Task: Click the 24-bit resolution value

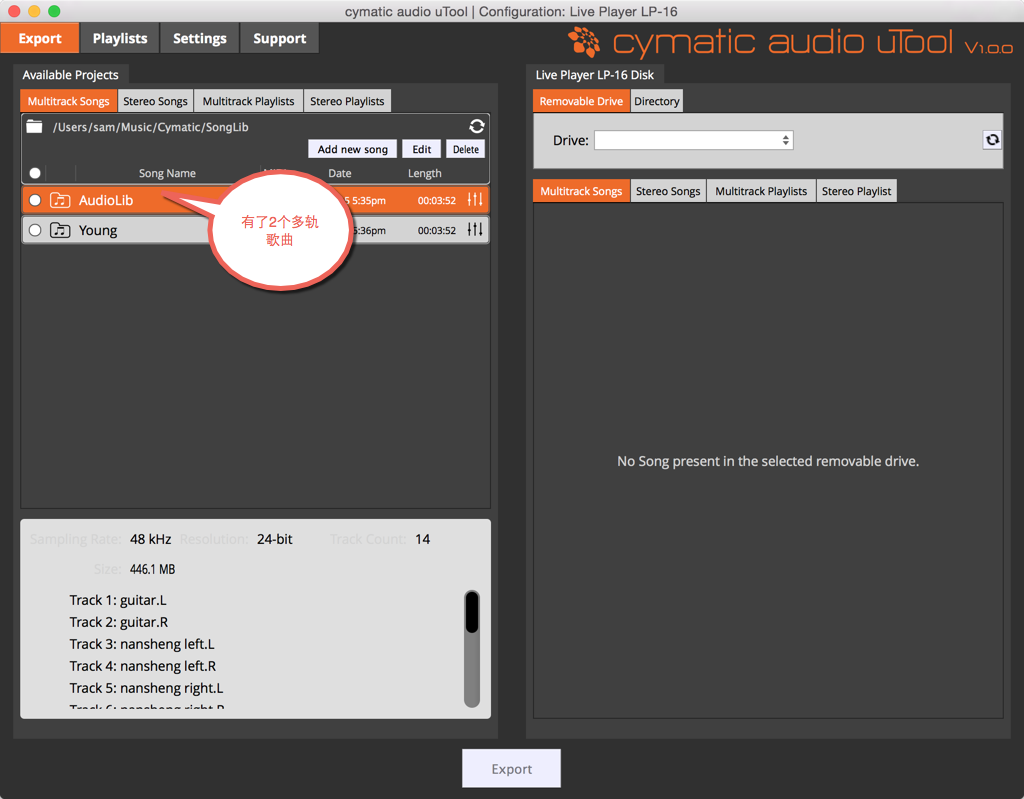Action: pyautogui.click(x=274, y=539)
